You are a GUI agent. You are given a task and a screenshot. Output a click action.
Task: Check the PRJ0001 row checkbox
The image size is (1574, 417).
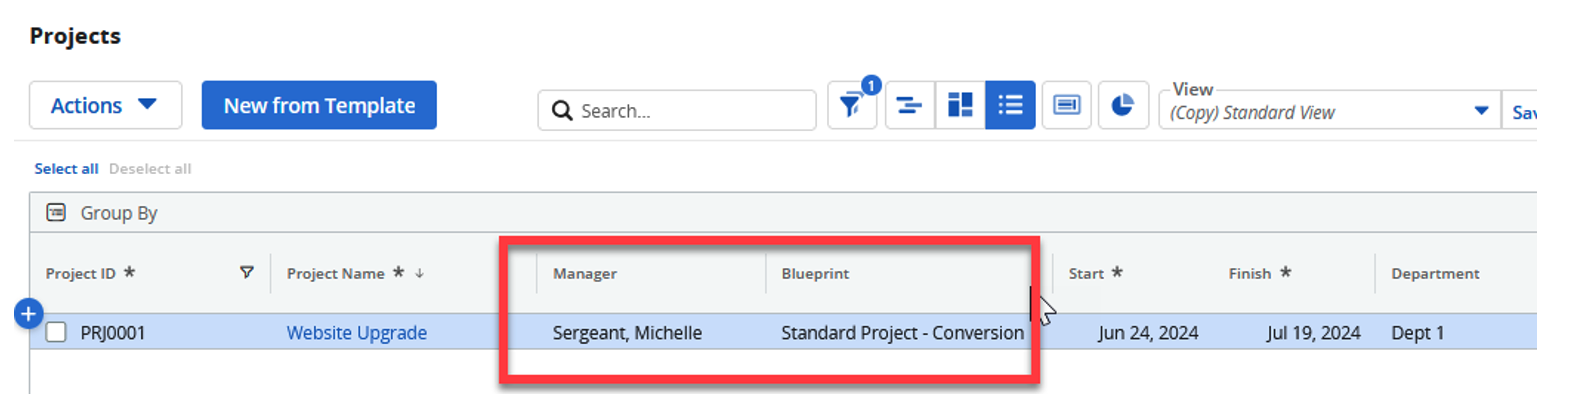56,332
